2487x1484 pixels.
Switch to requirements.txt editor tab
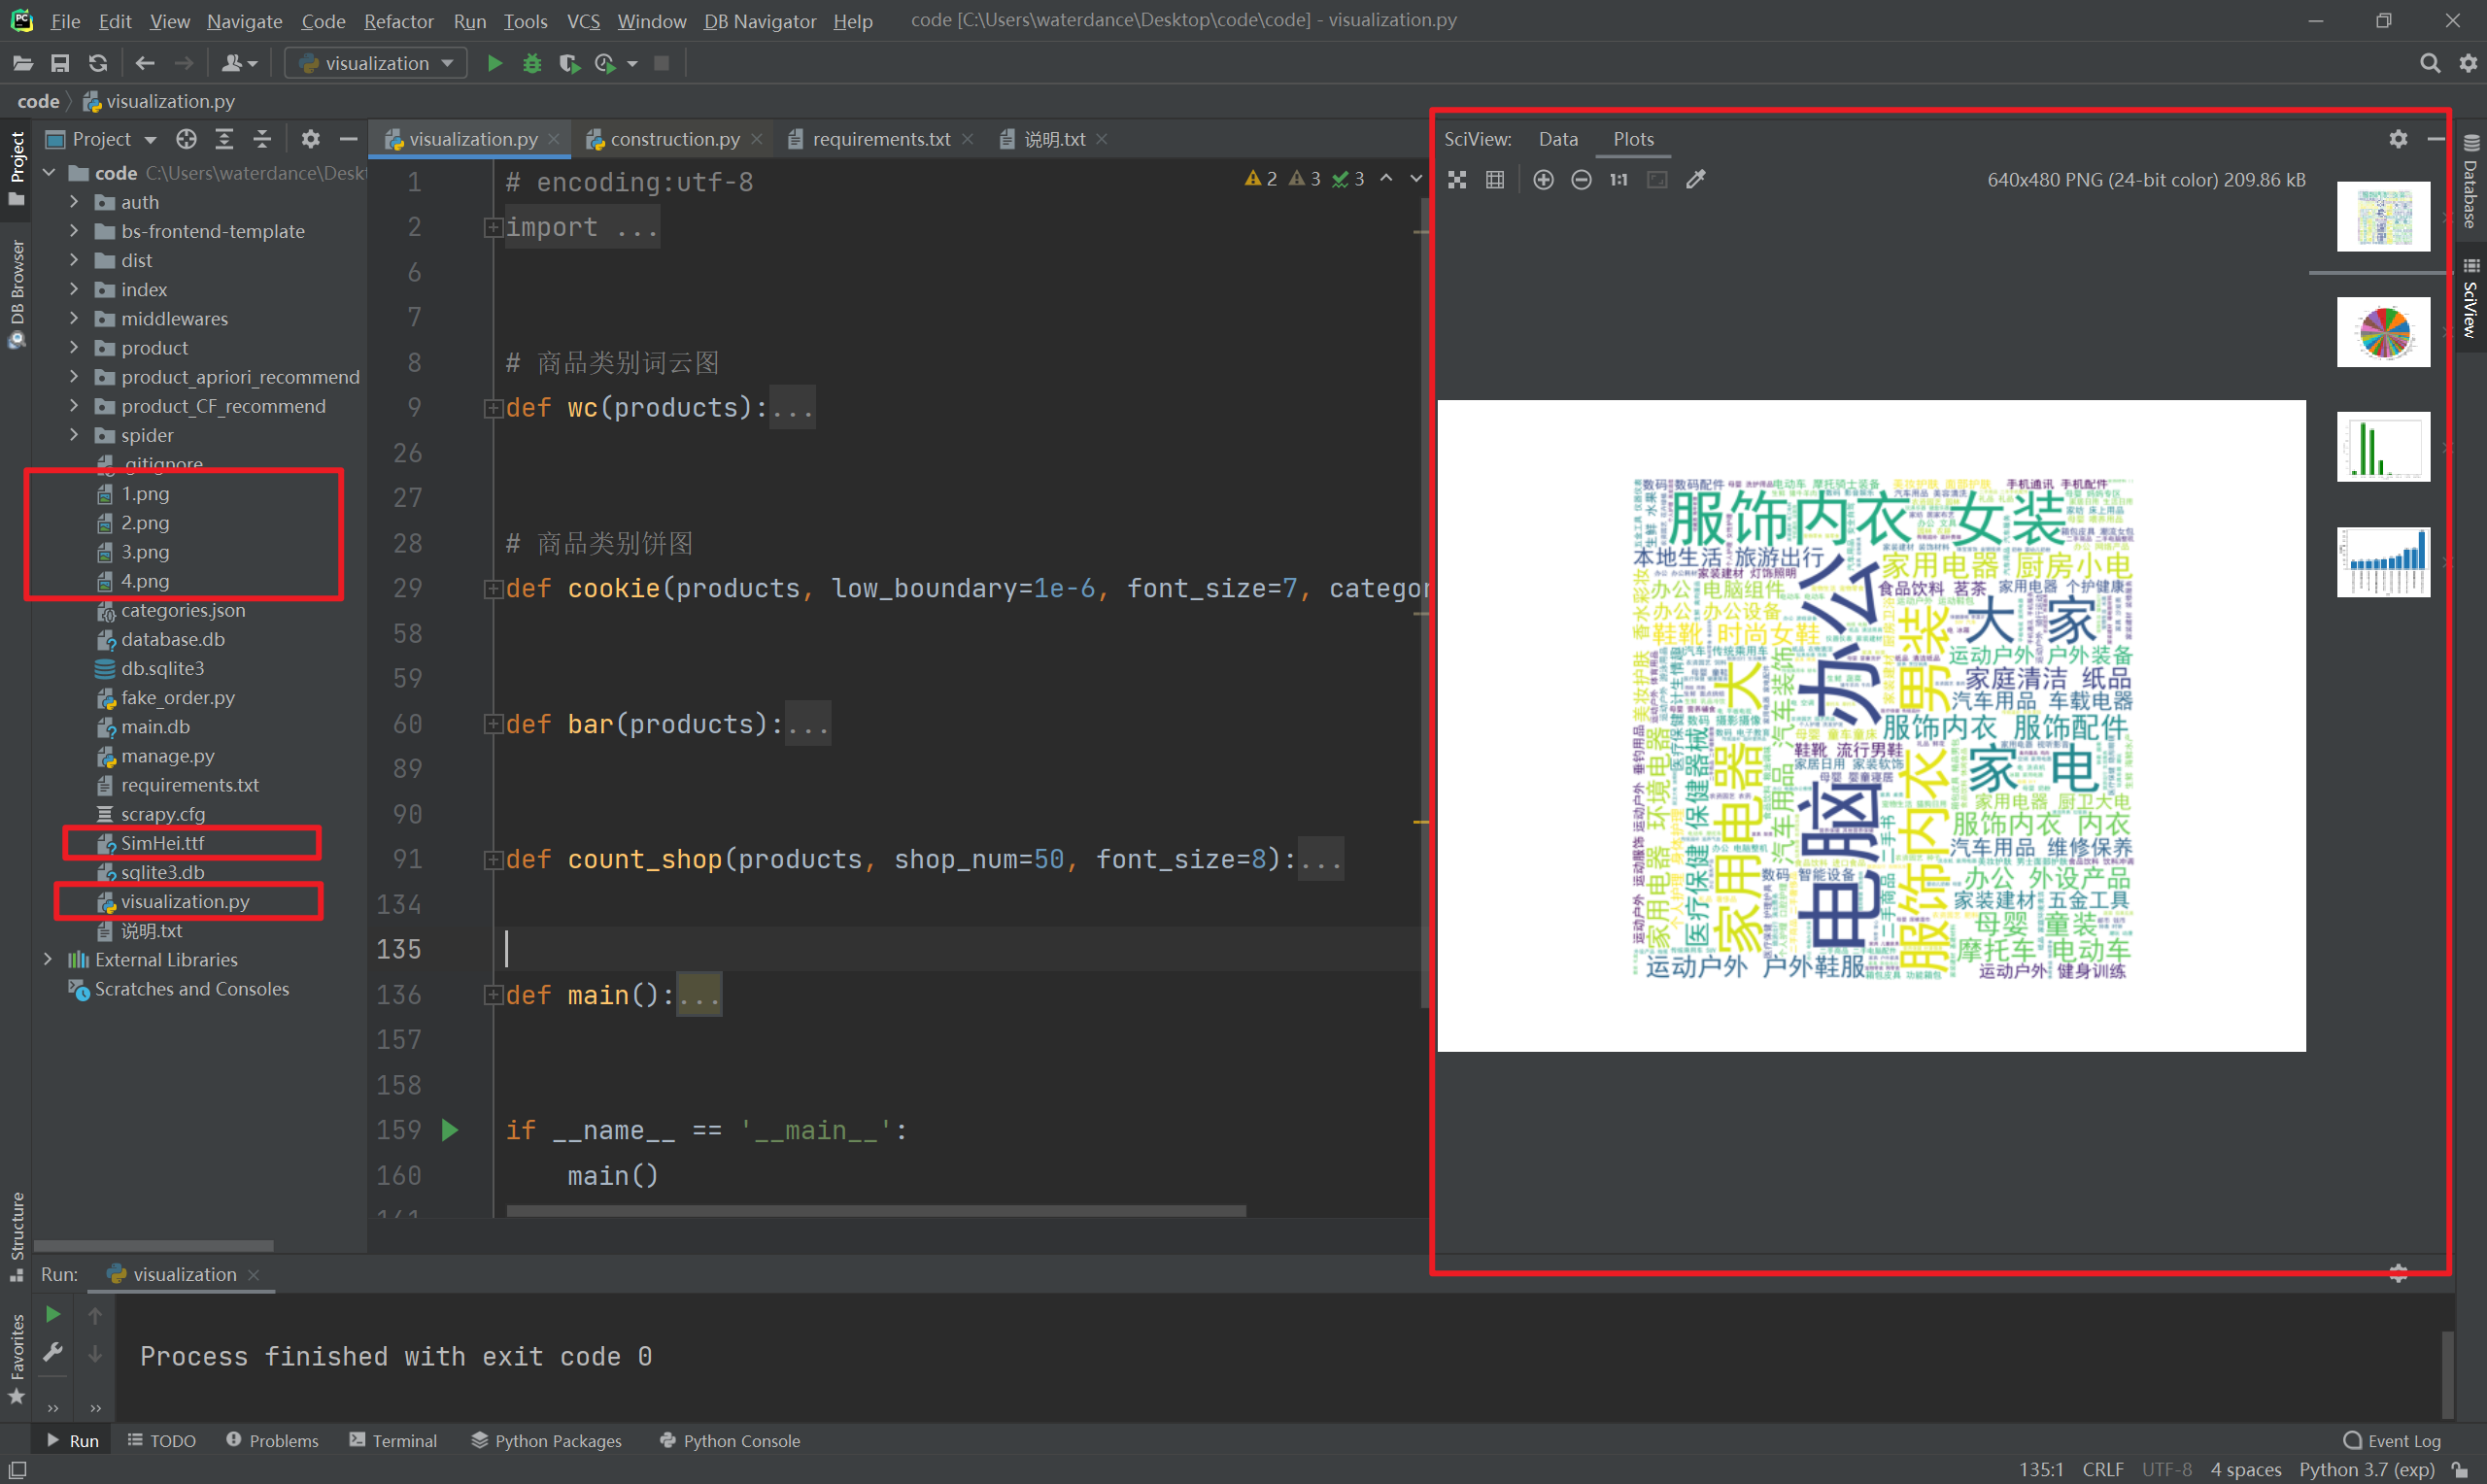880,139
